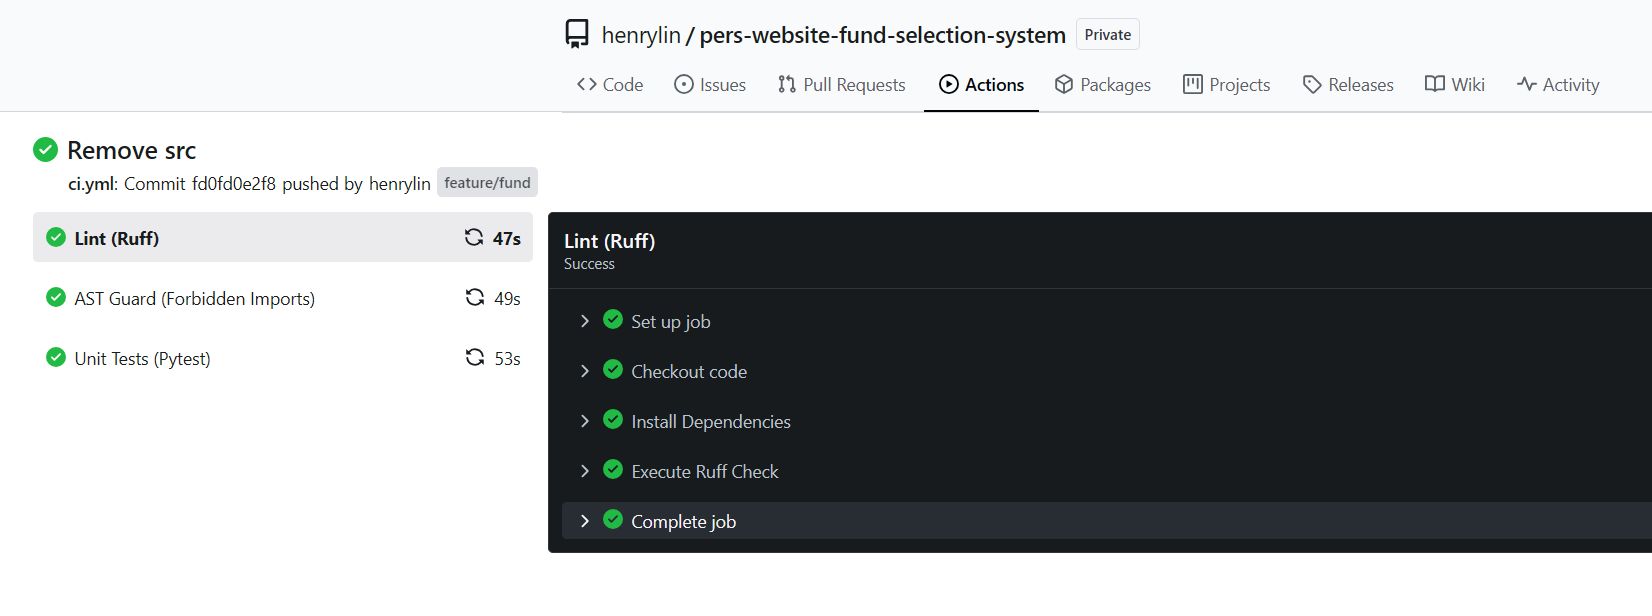The image size is (1652, 616).
Task: Select the Unit Tests (Pytest) job
Action: (x=142, y=359)
